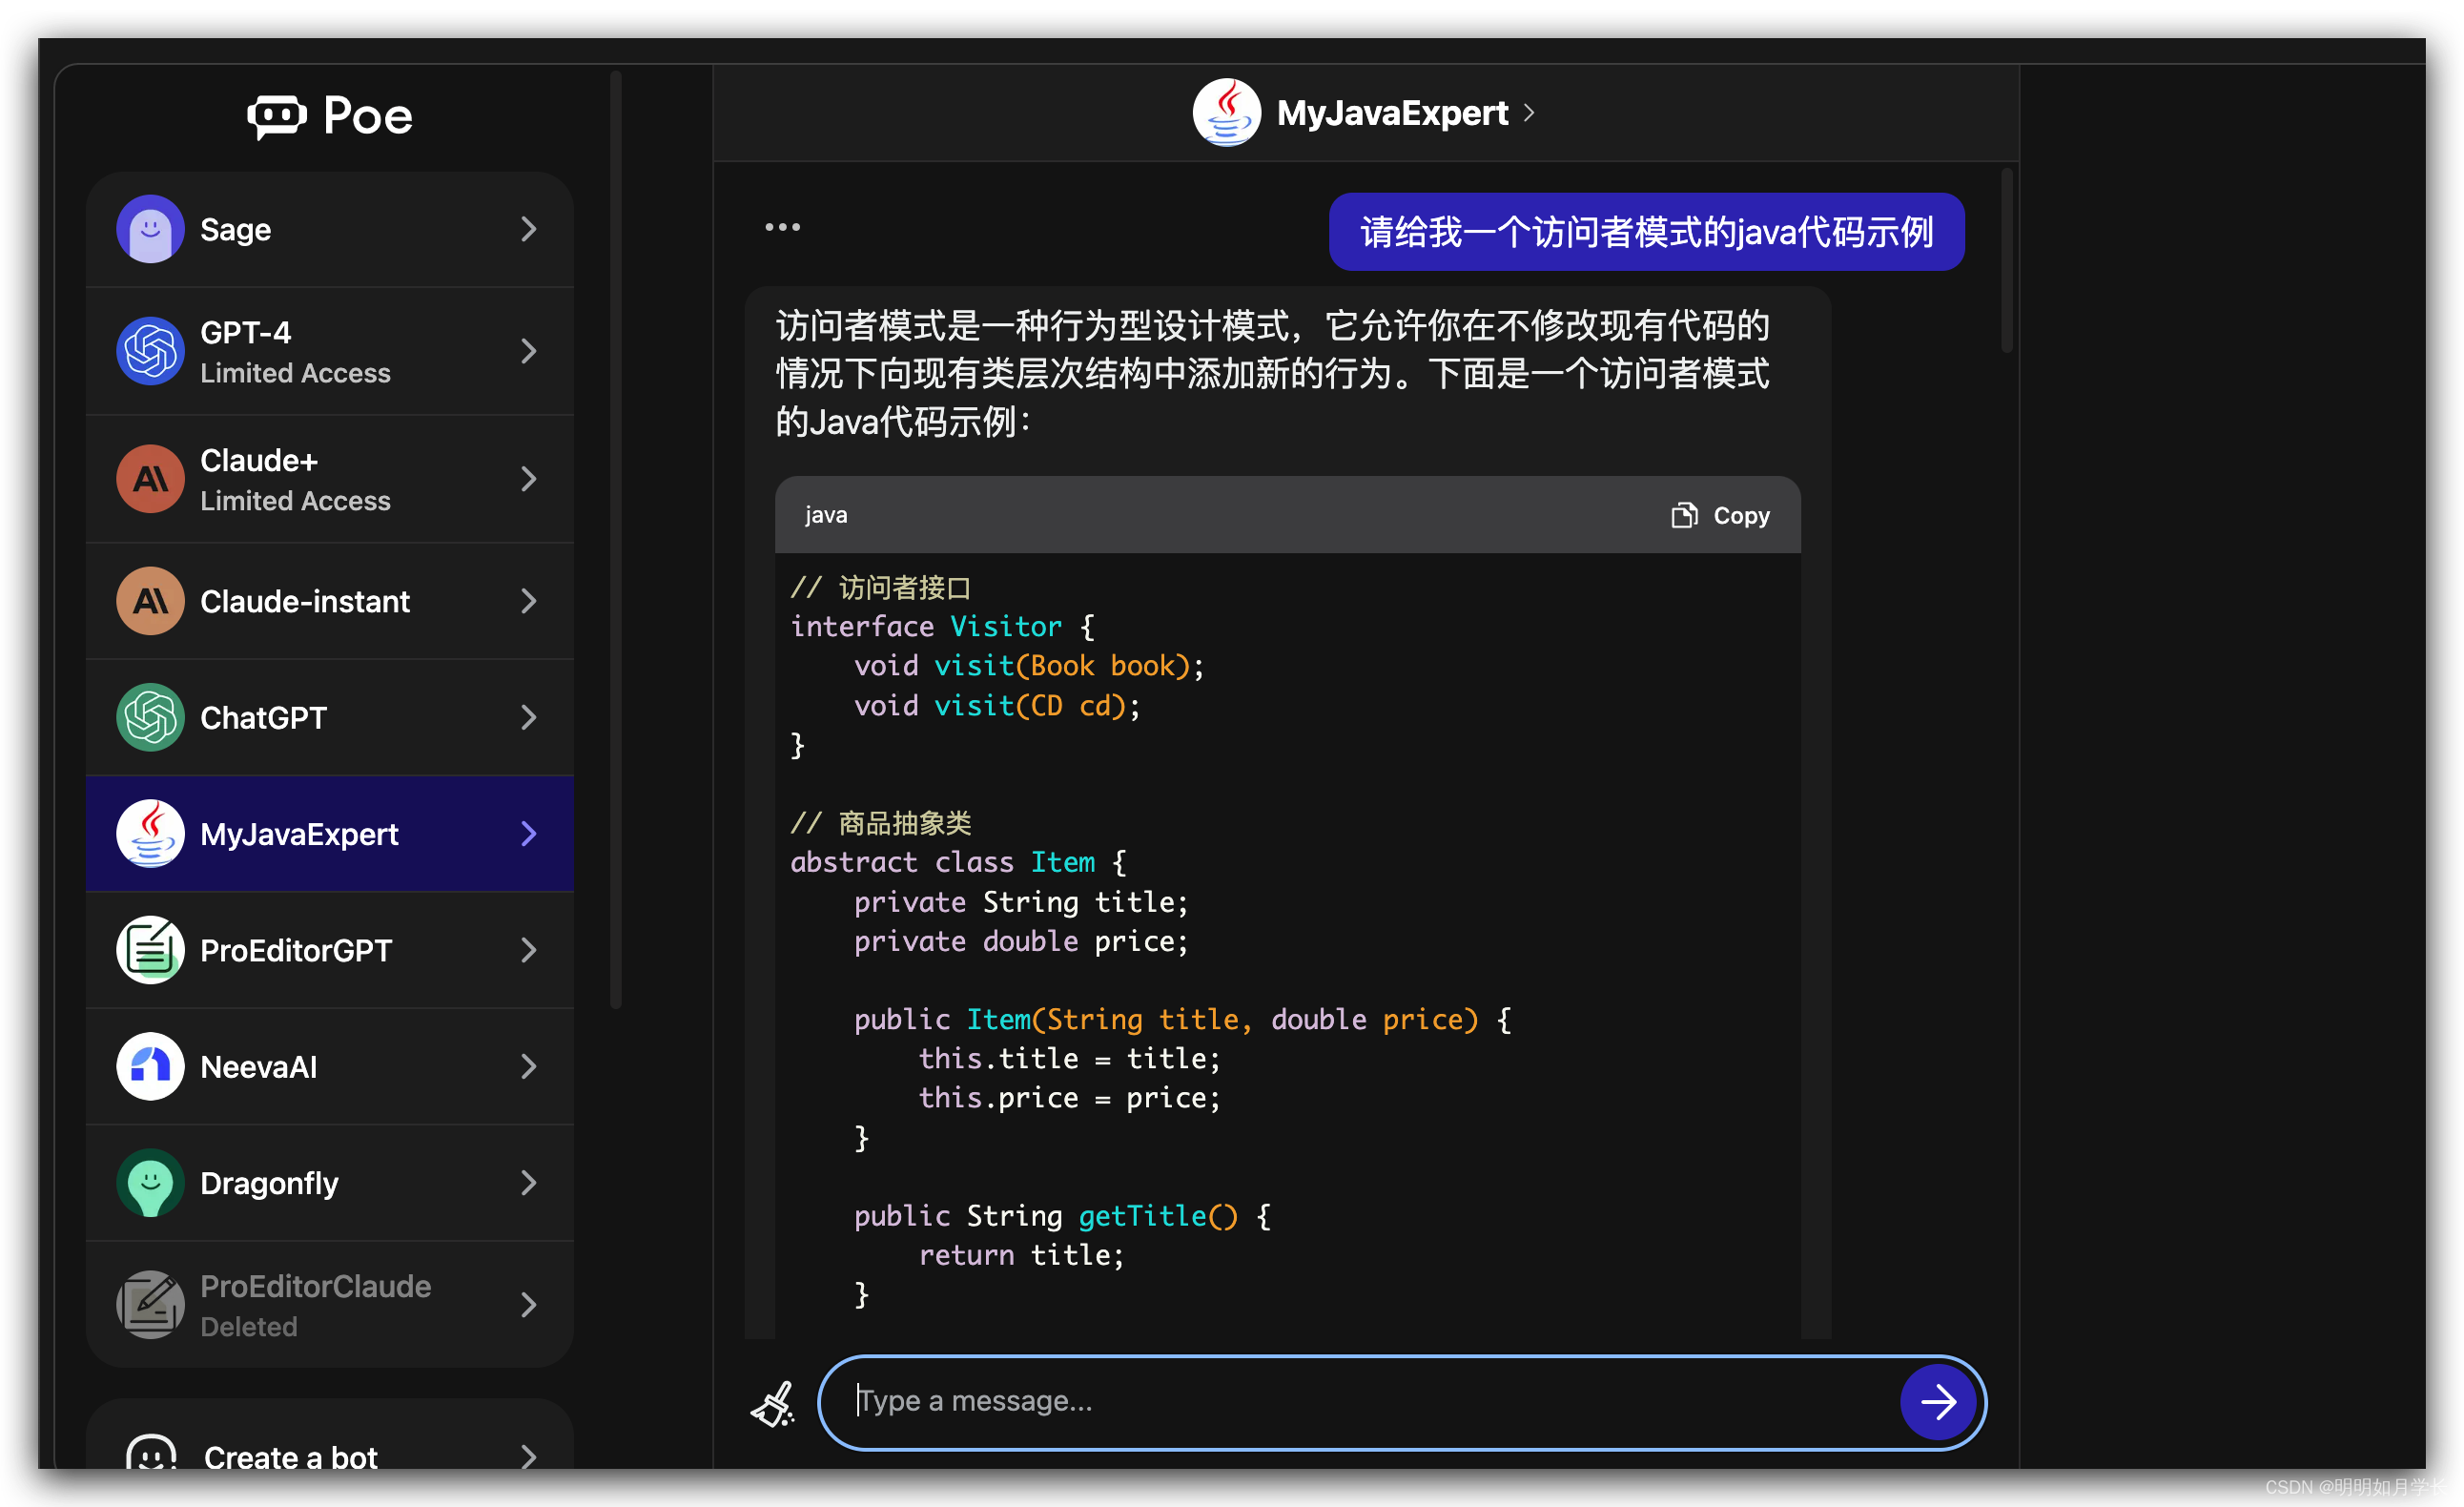Click the 'java' code block language label

(826, 515)
